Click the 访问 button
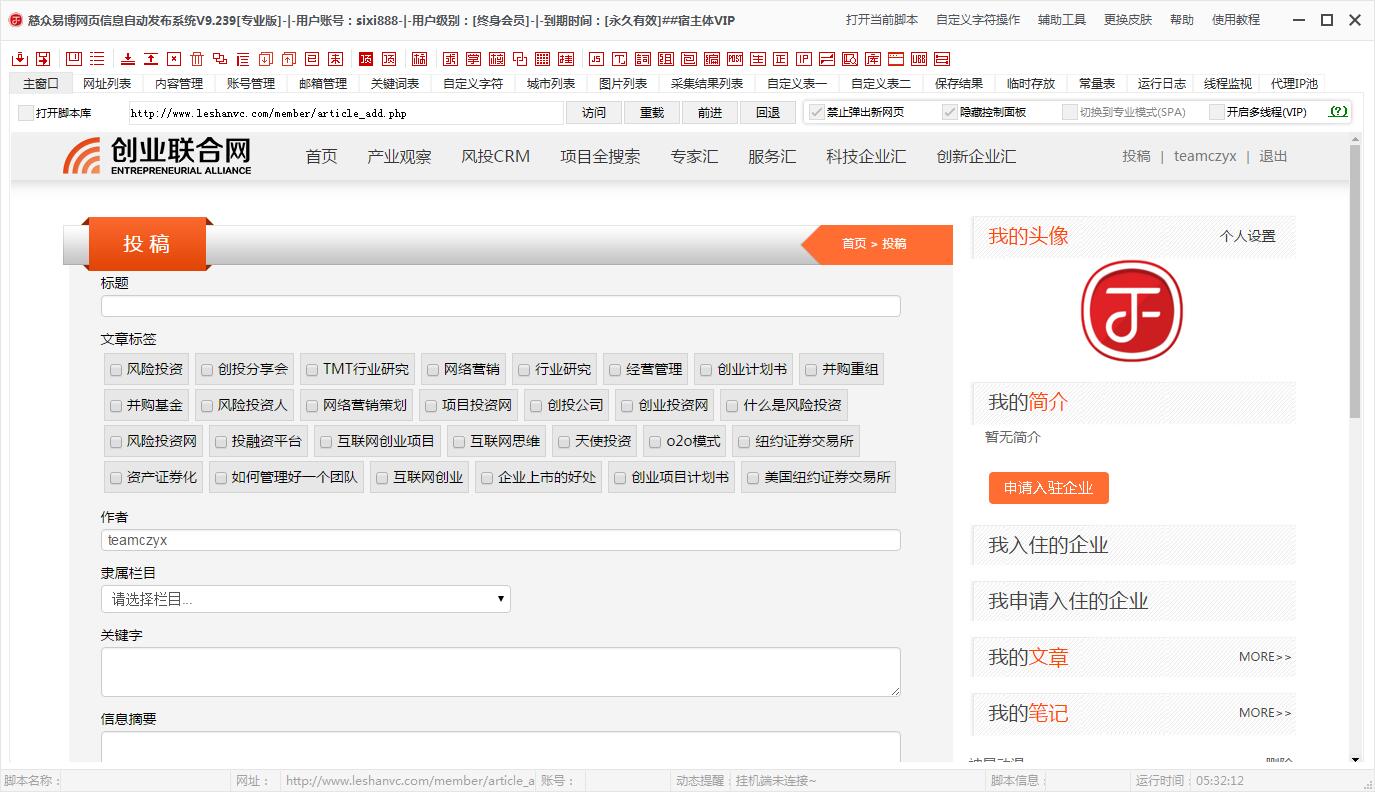The image size is (1375, 792). tap(594, 113)
